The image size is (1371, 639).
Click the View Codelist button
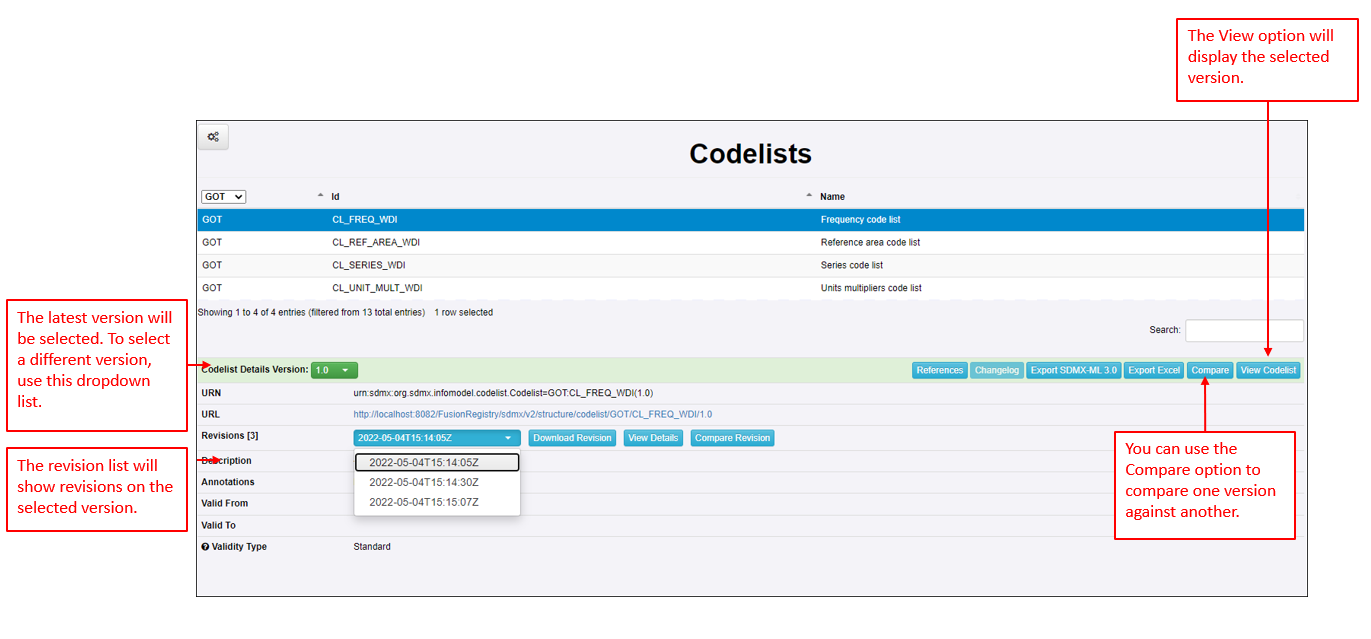pos(1267,370)
